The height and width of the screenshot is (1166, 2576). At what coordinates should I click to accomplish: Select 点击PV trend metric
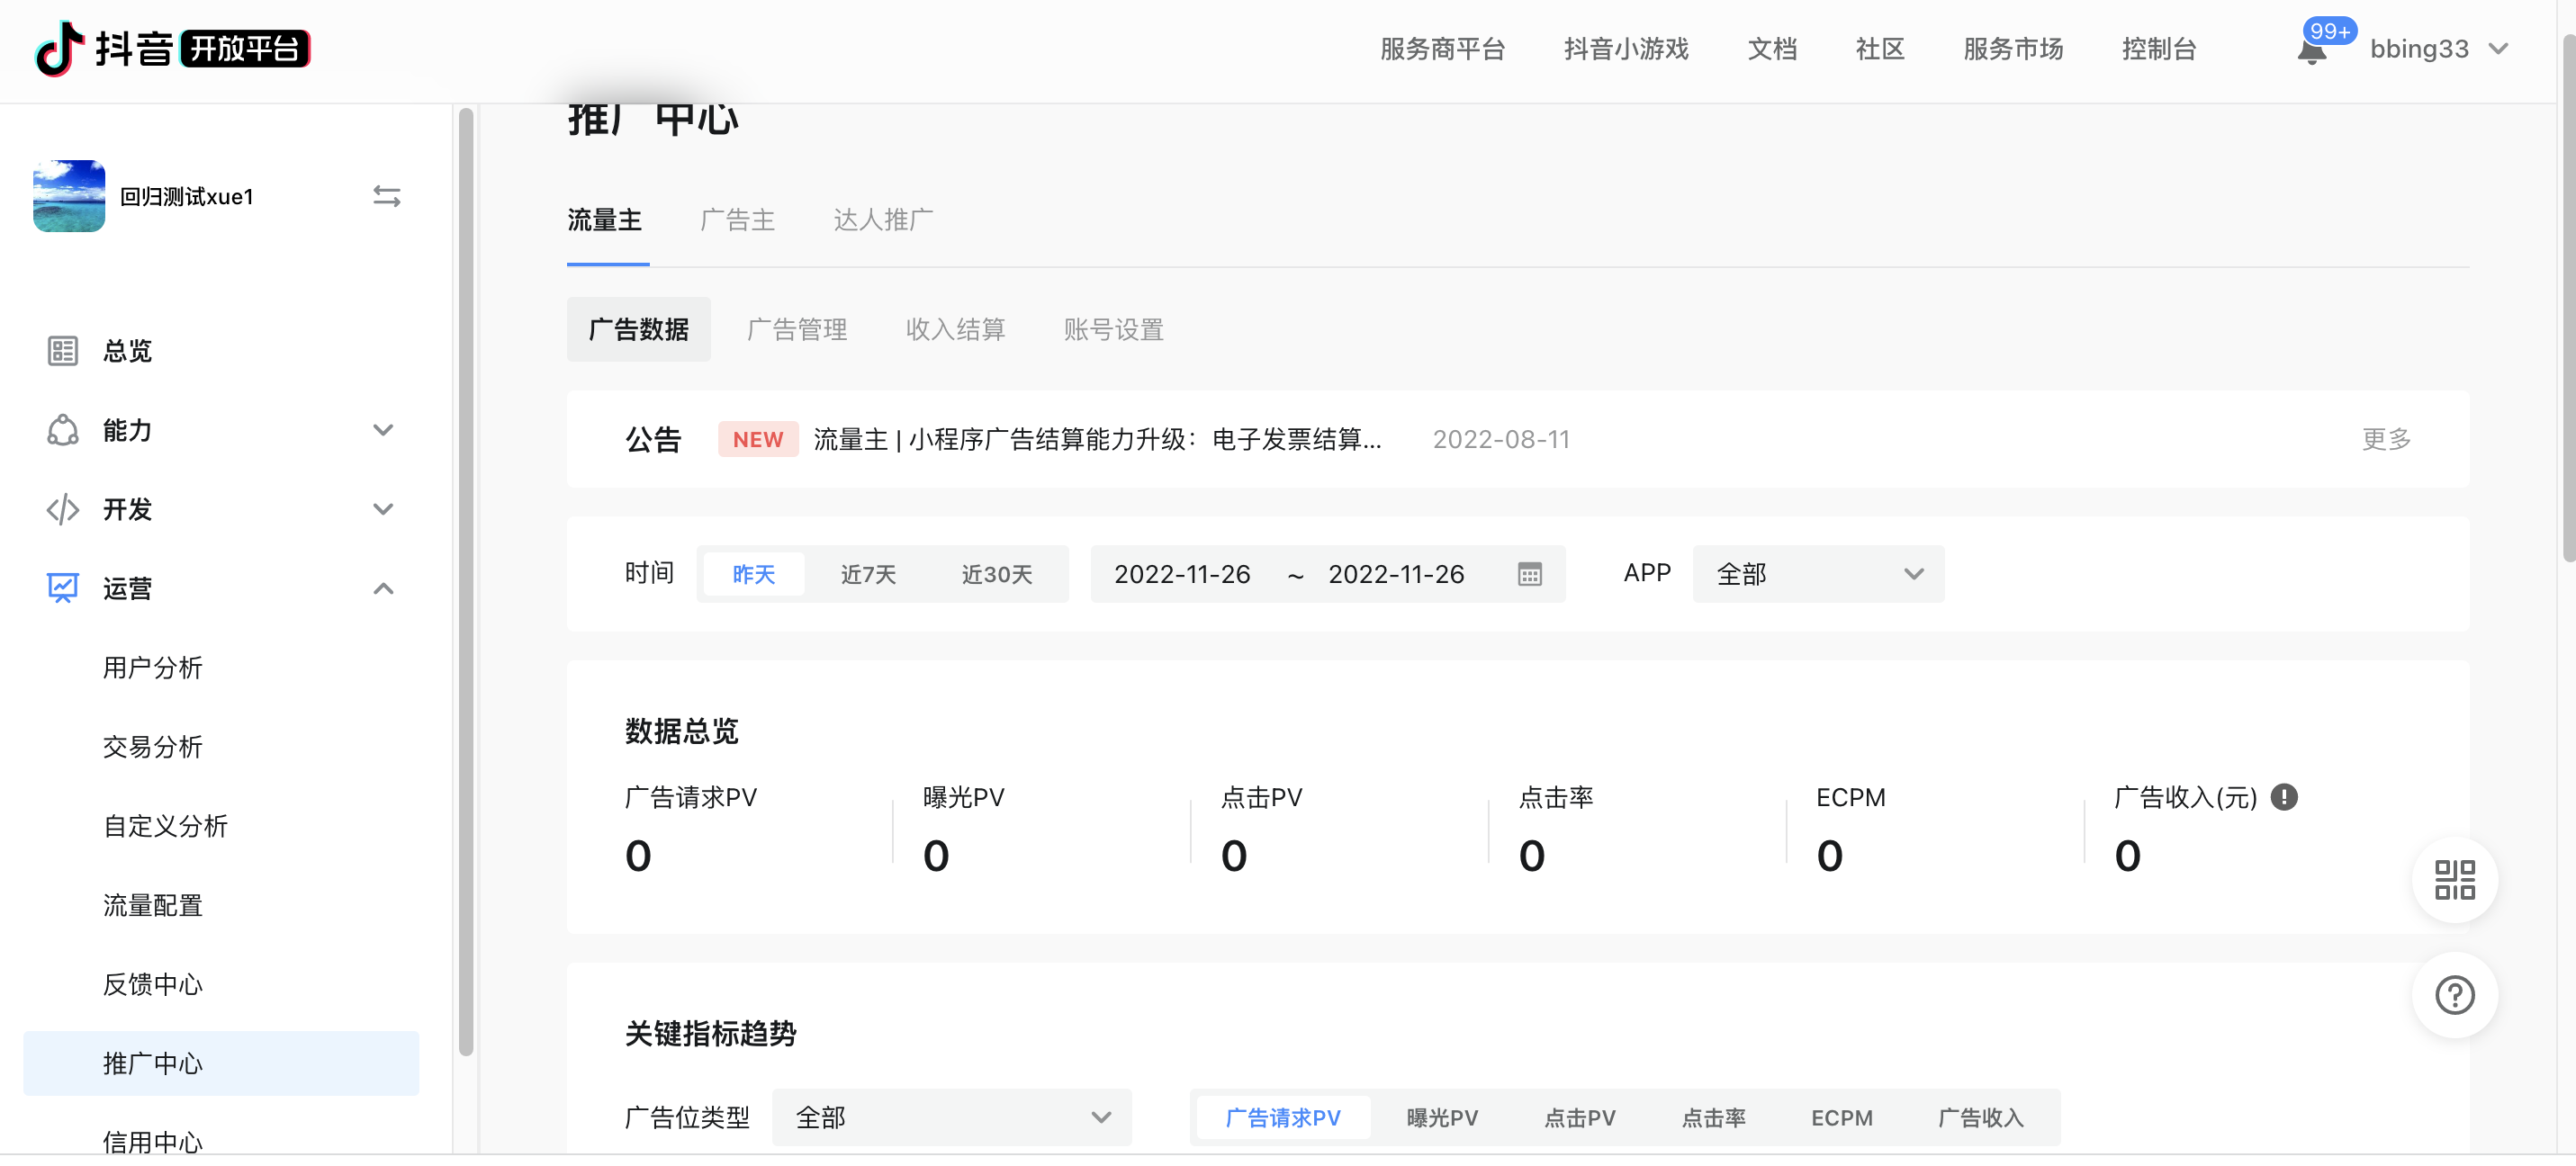(1580, 1117)
